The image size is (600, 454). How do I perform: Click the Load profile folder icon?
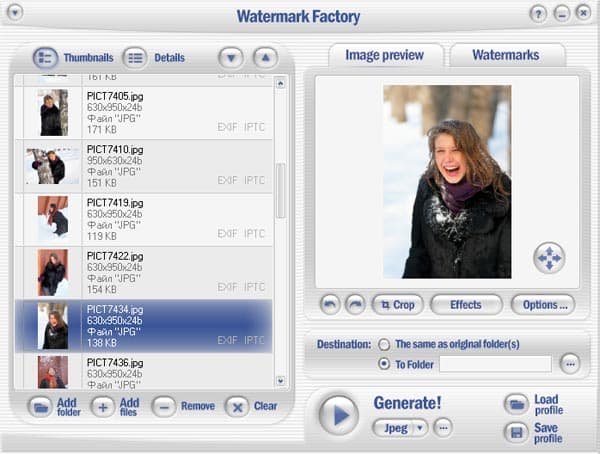pyautogui.click(x=517, y=404)
